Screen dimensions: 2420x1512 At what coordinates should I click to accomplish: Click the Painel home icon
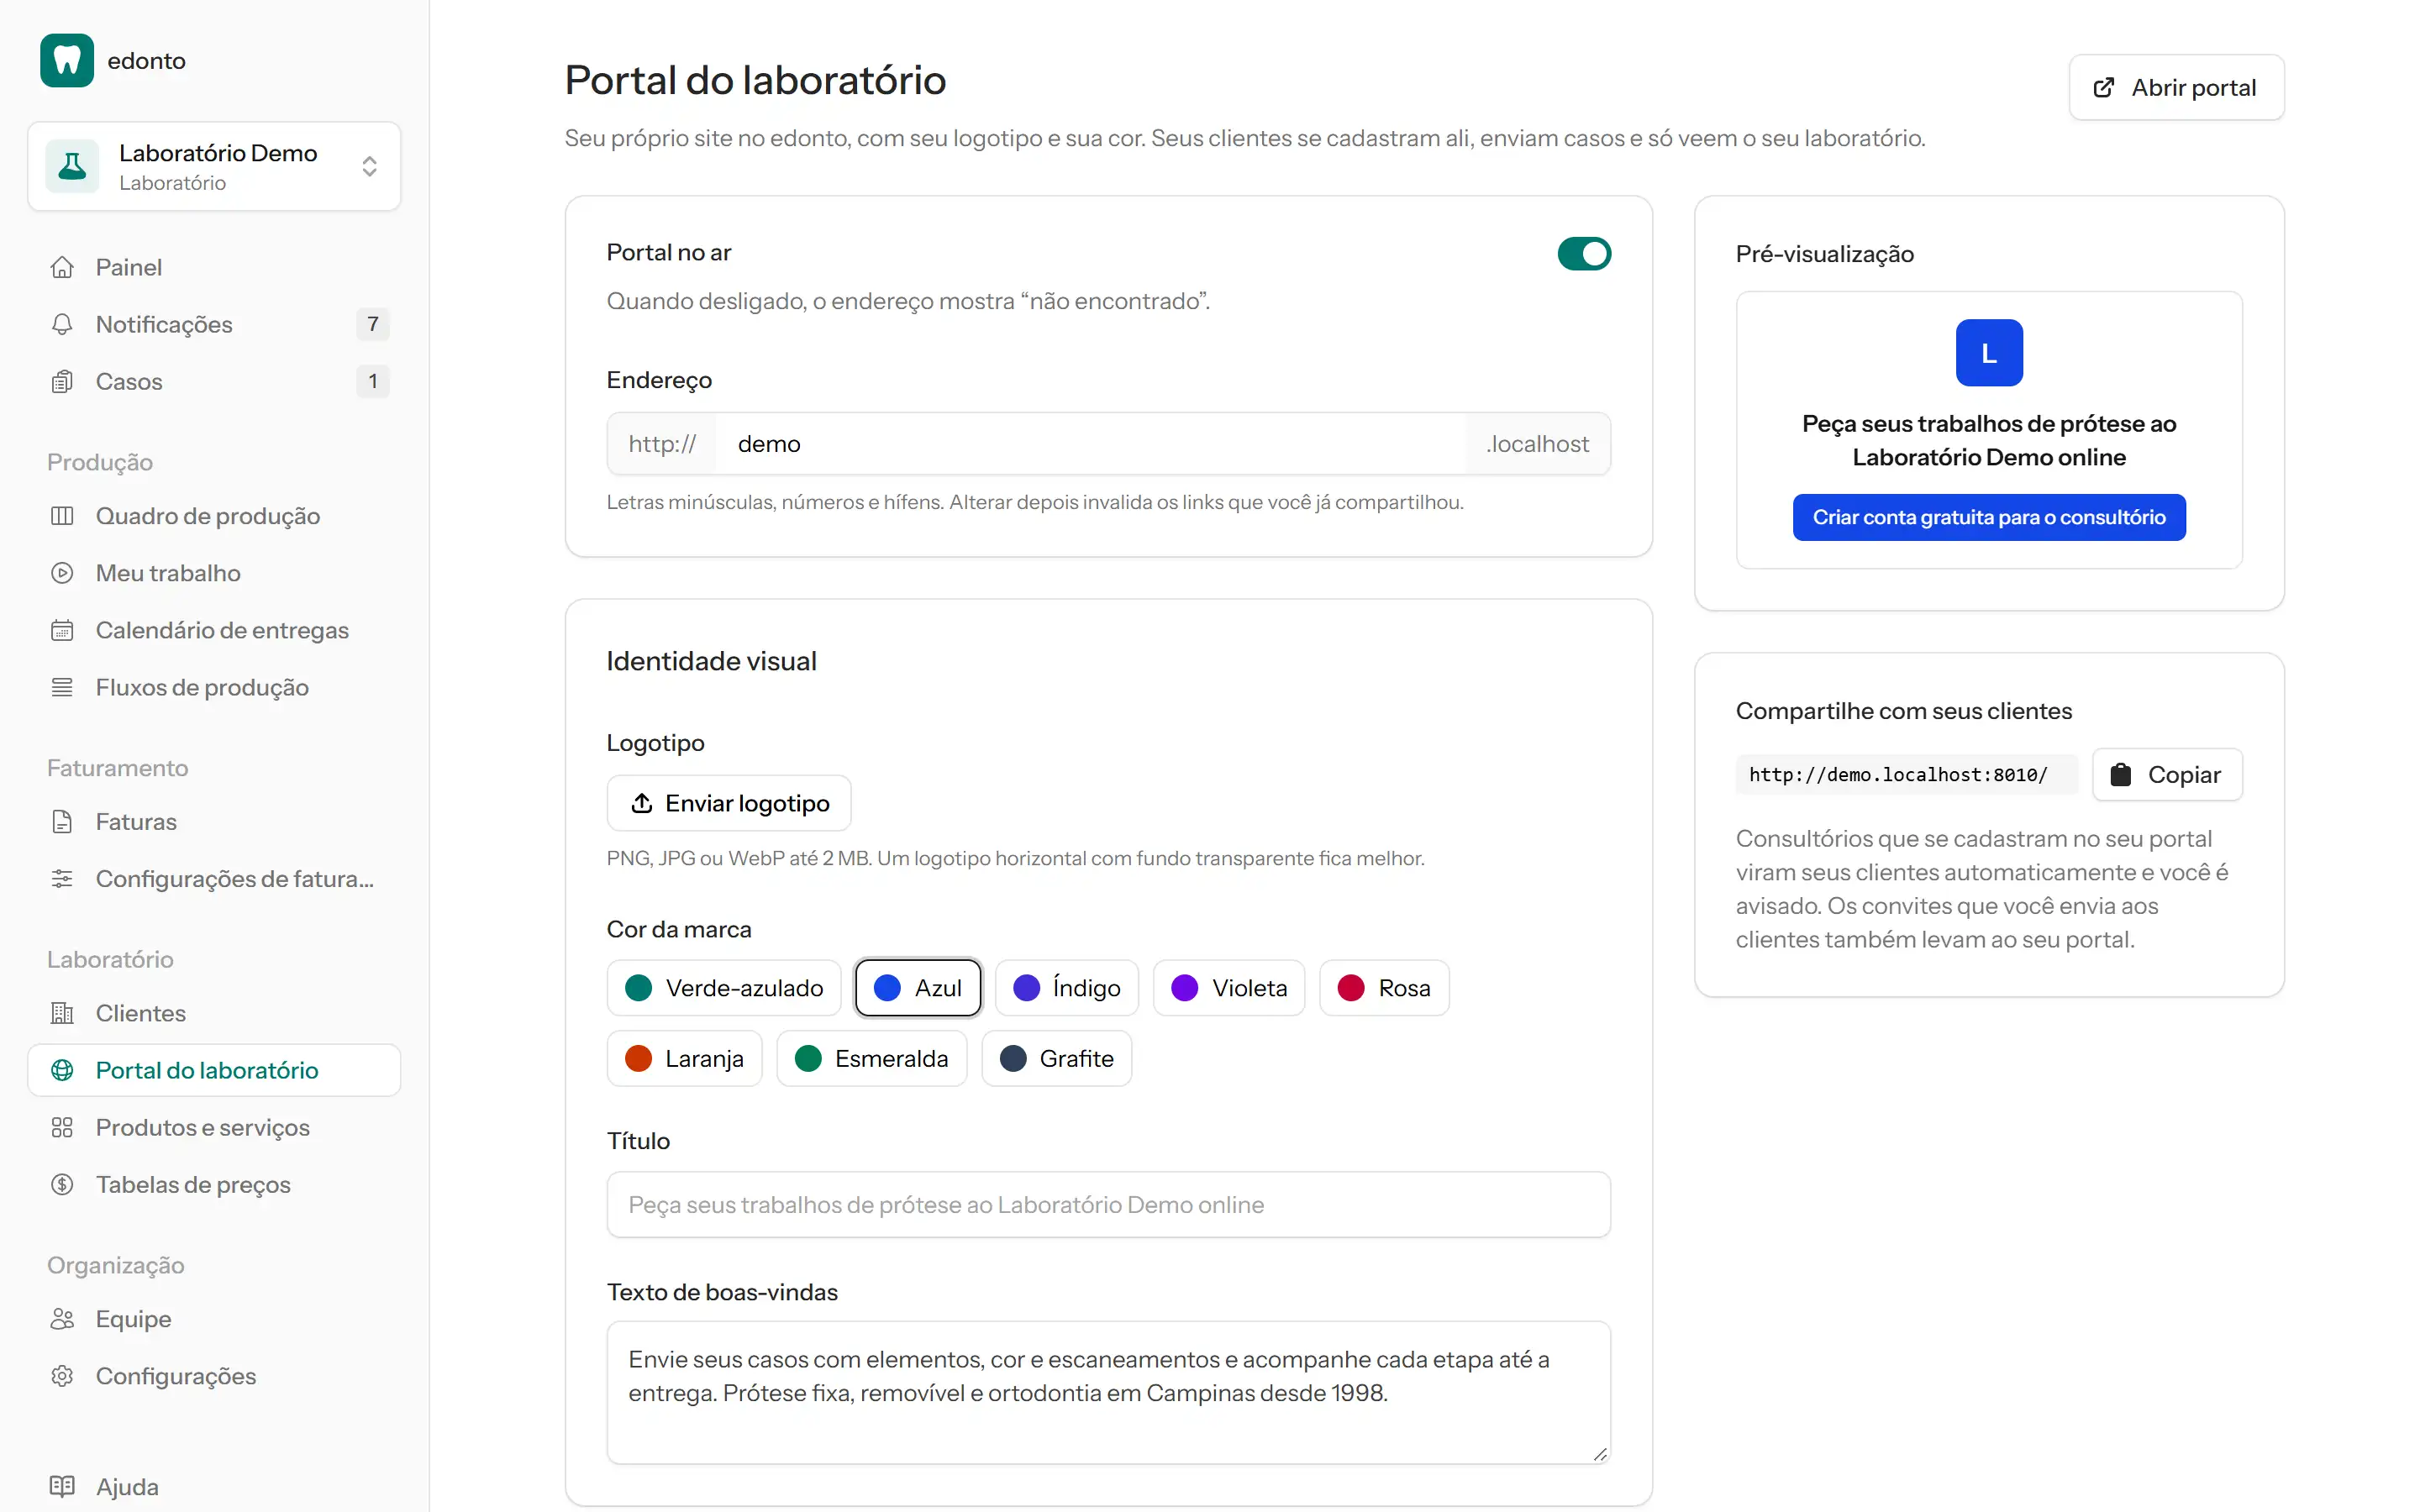click(62, 267)
